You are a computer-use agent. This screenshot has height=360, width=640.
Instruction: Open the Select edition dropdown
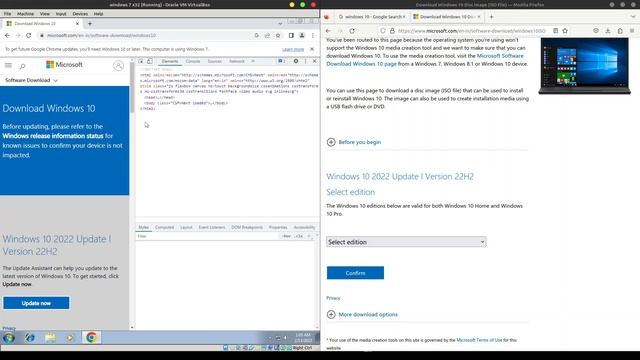point(406,242)
